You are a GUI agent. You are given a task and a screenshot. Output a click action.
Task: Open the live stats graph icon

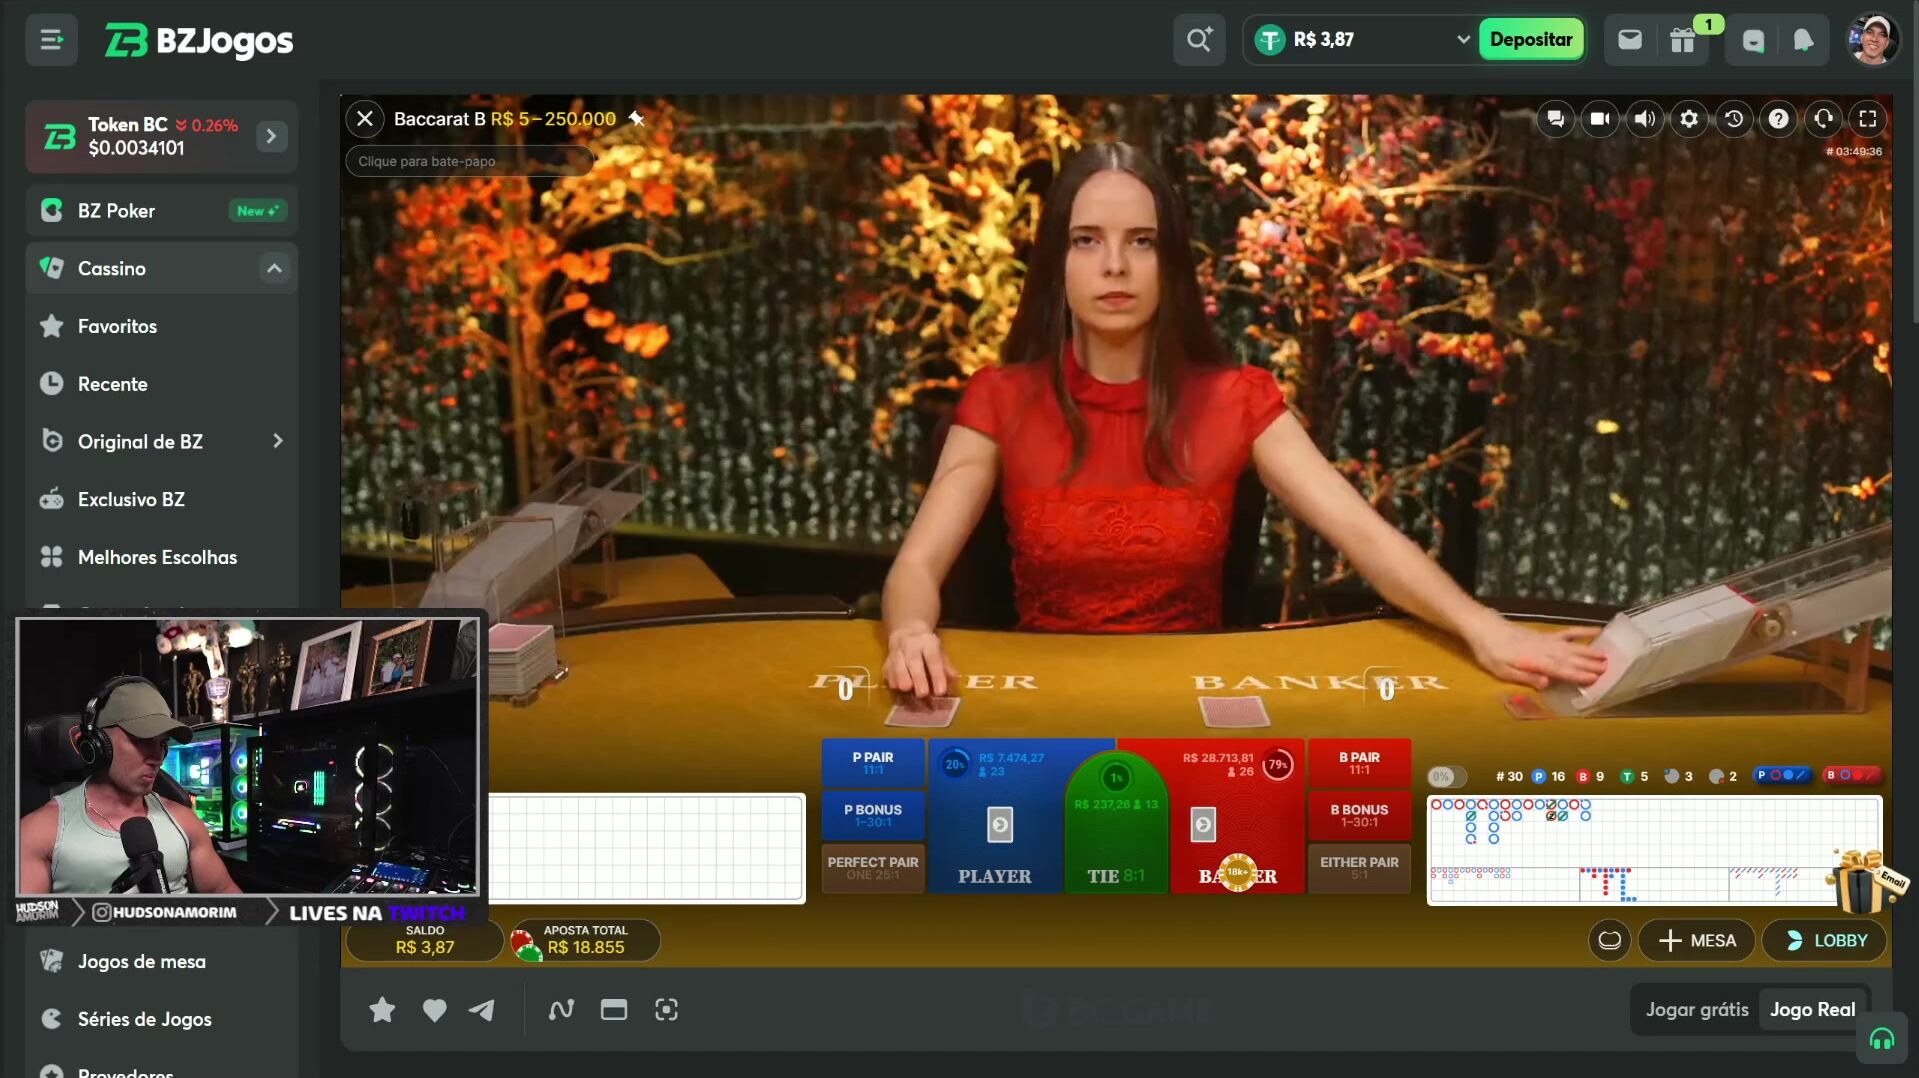561,1010
